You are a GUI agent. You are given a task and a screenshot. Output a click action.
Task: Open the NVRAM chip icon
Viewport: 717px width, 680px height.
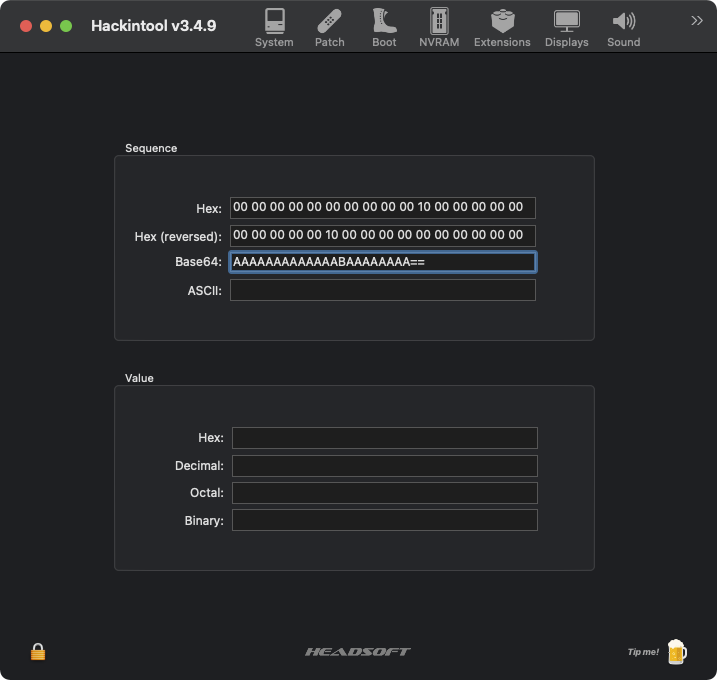coord(438,27)
